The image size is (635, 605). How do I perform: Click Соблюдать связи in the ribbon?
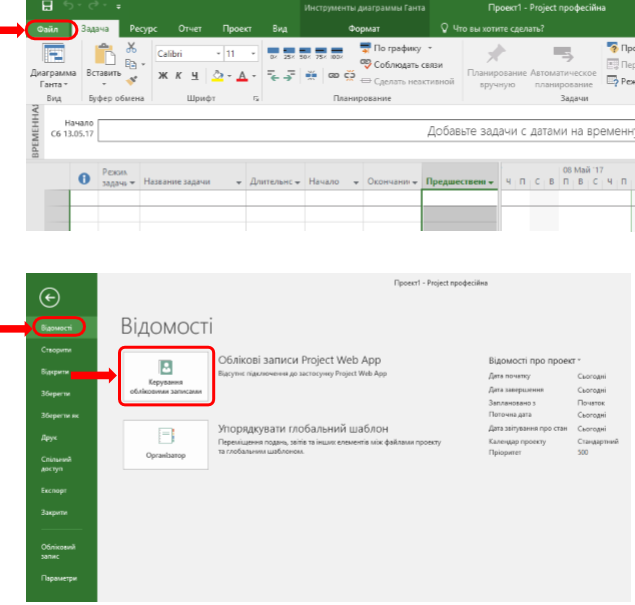point(405,64)
